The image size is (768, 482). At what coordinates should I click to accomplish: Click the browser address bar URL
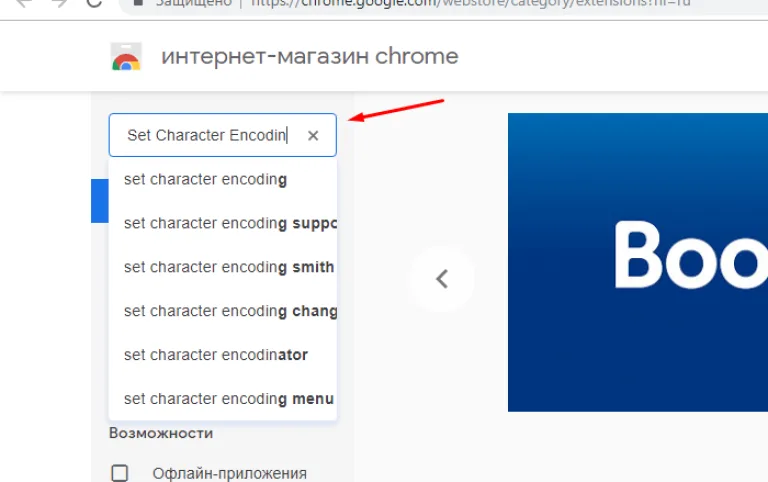pyautogui.click(x=470, y=3)
